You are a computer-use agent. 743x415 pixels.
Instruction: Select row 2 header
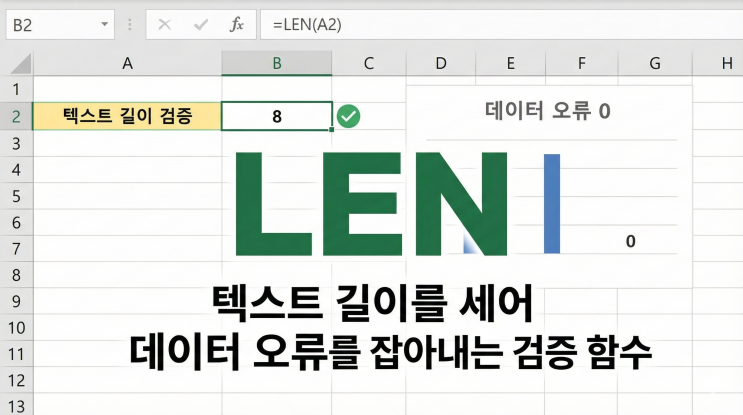pyautogui.click(x=17, y=116)
